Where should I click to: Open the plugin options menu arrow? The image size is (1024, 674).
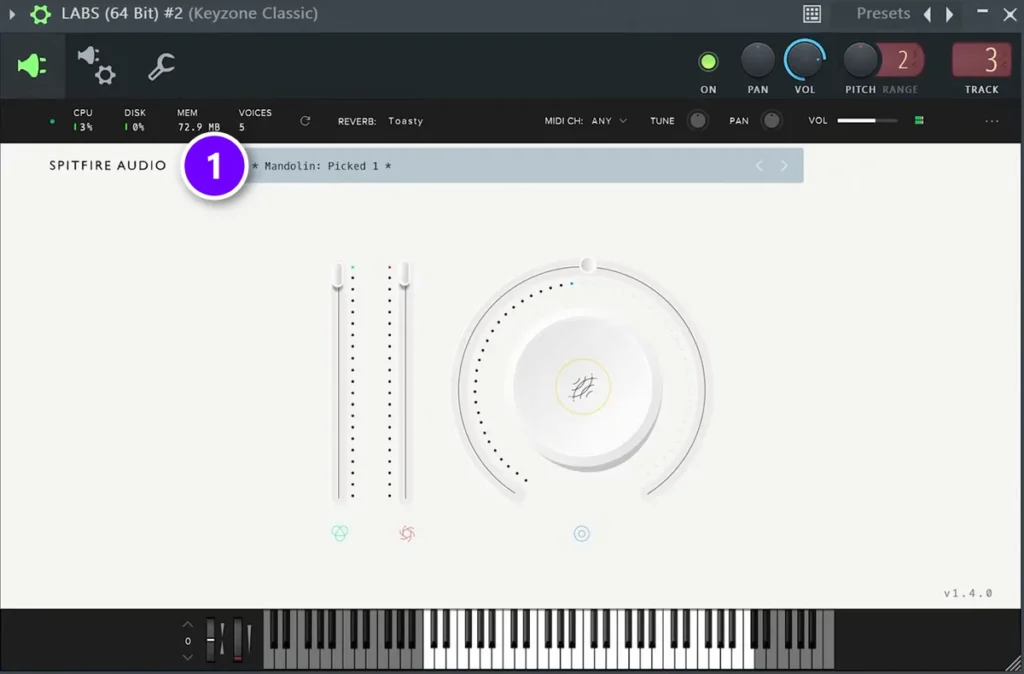(12, 14)
